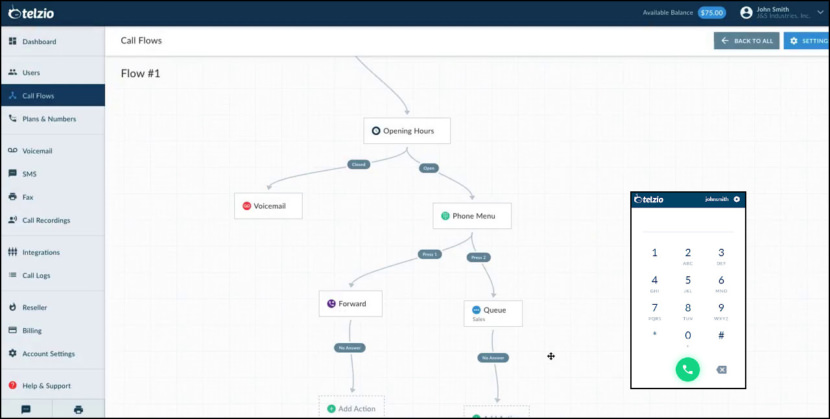The image size is (830, 419).
Task: Dial 8 TUV on the keypad
Action: pos(688,311)
